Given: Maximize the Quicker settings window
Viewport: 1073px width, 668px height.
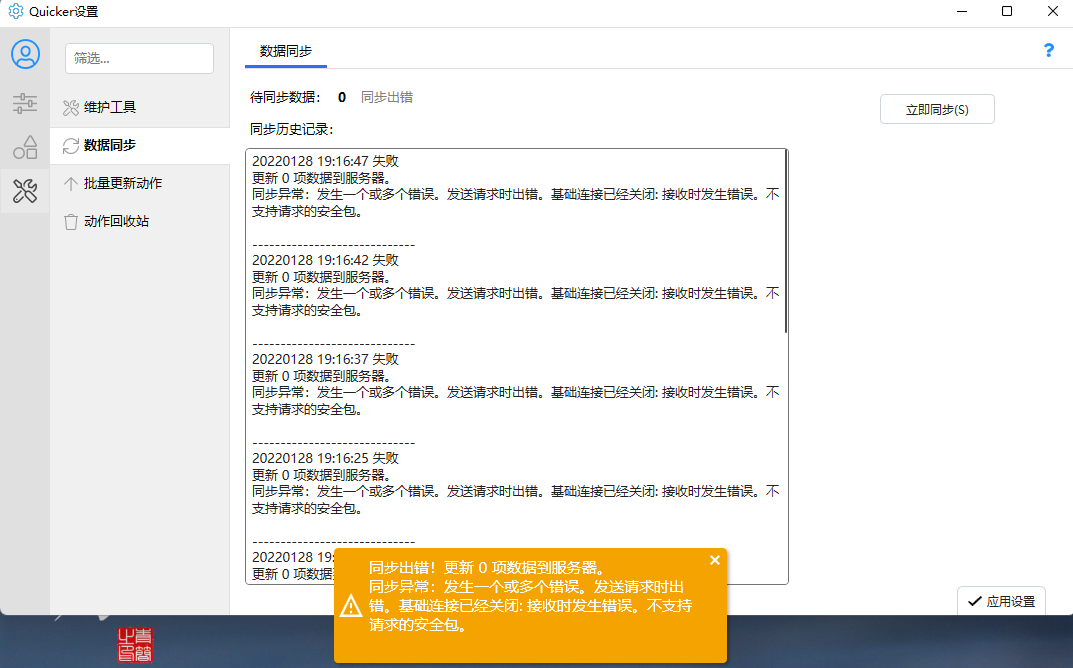Looking at the screenshot, I should coord(1007,11).
